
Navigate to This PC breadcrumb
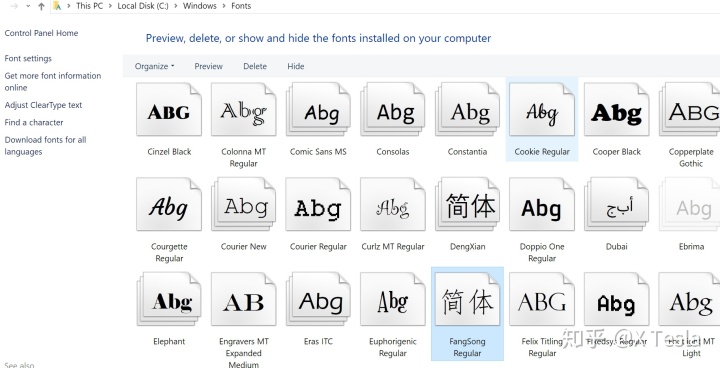tap(90, 6)
